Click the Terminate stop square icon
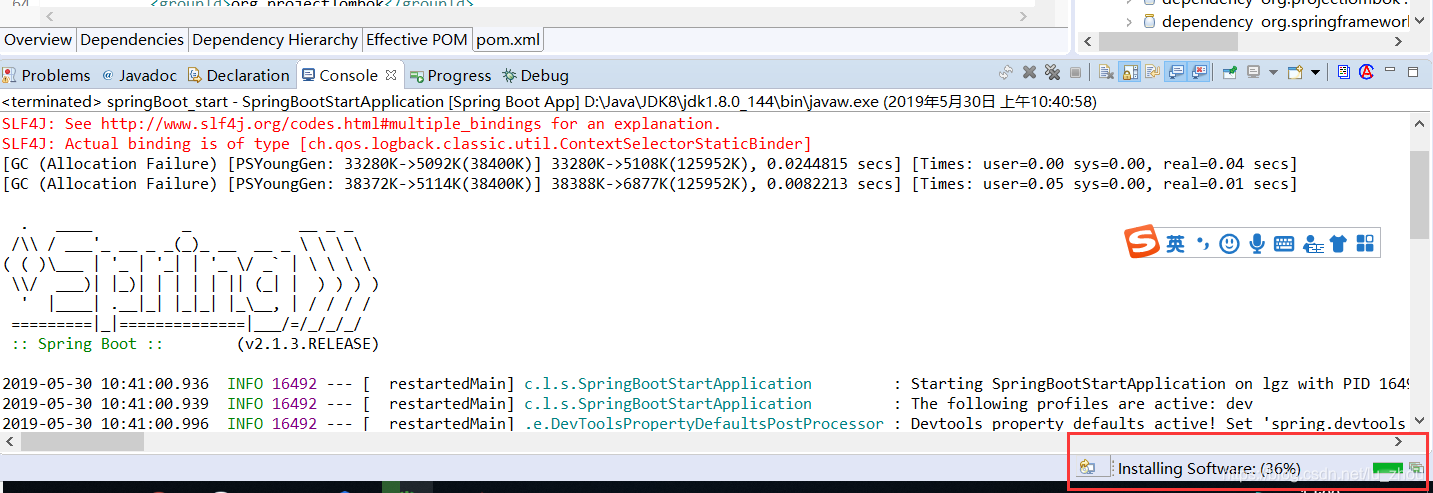This screenshot has height=493, width=1433. pyautogui.click(x=1075, y=72)
